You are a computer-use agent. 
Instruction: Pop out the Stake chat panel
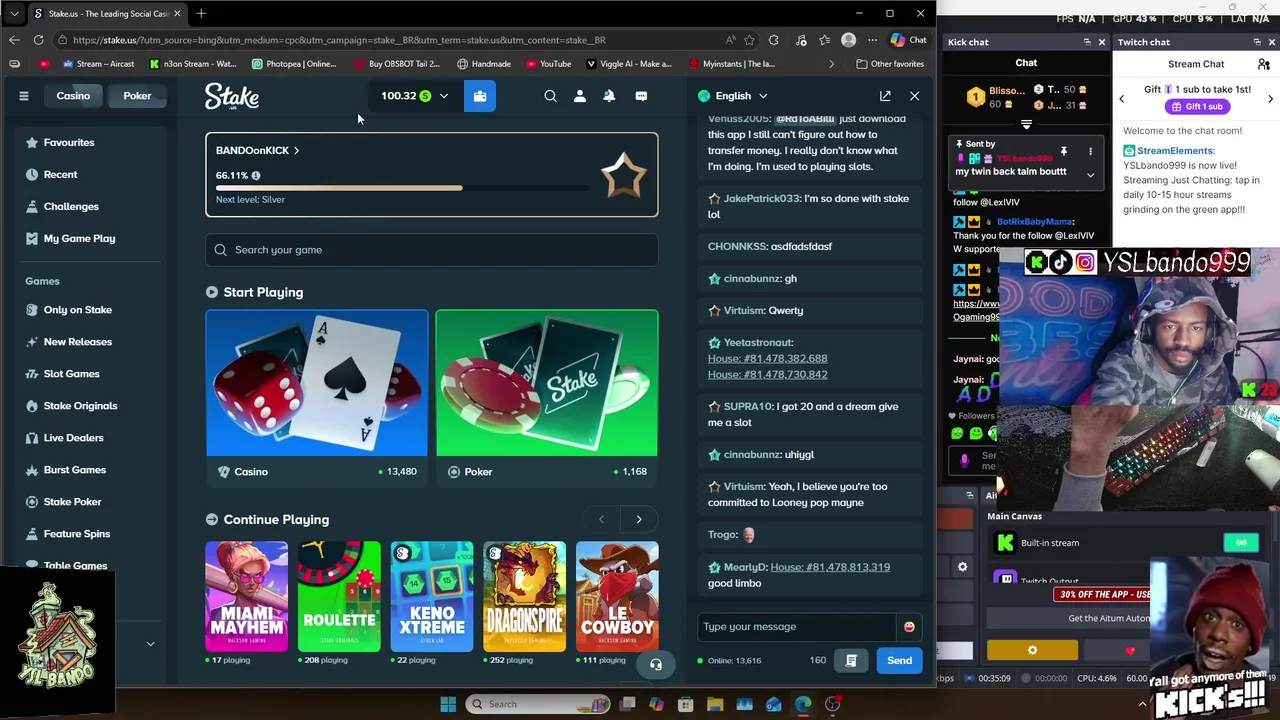tap(885, 96)
